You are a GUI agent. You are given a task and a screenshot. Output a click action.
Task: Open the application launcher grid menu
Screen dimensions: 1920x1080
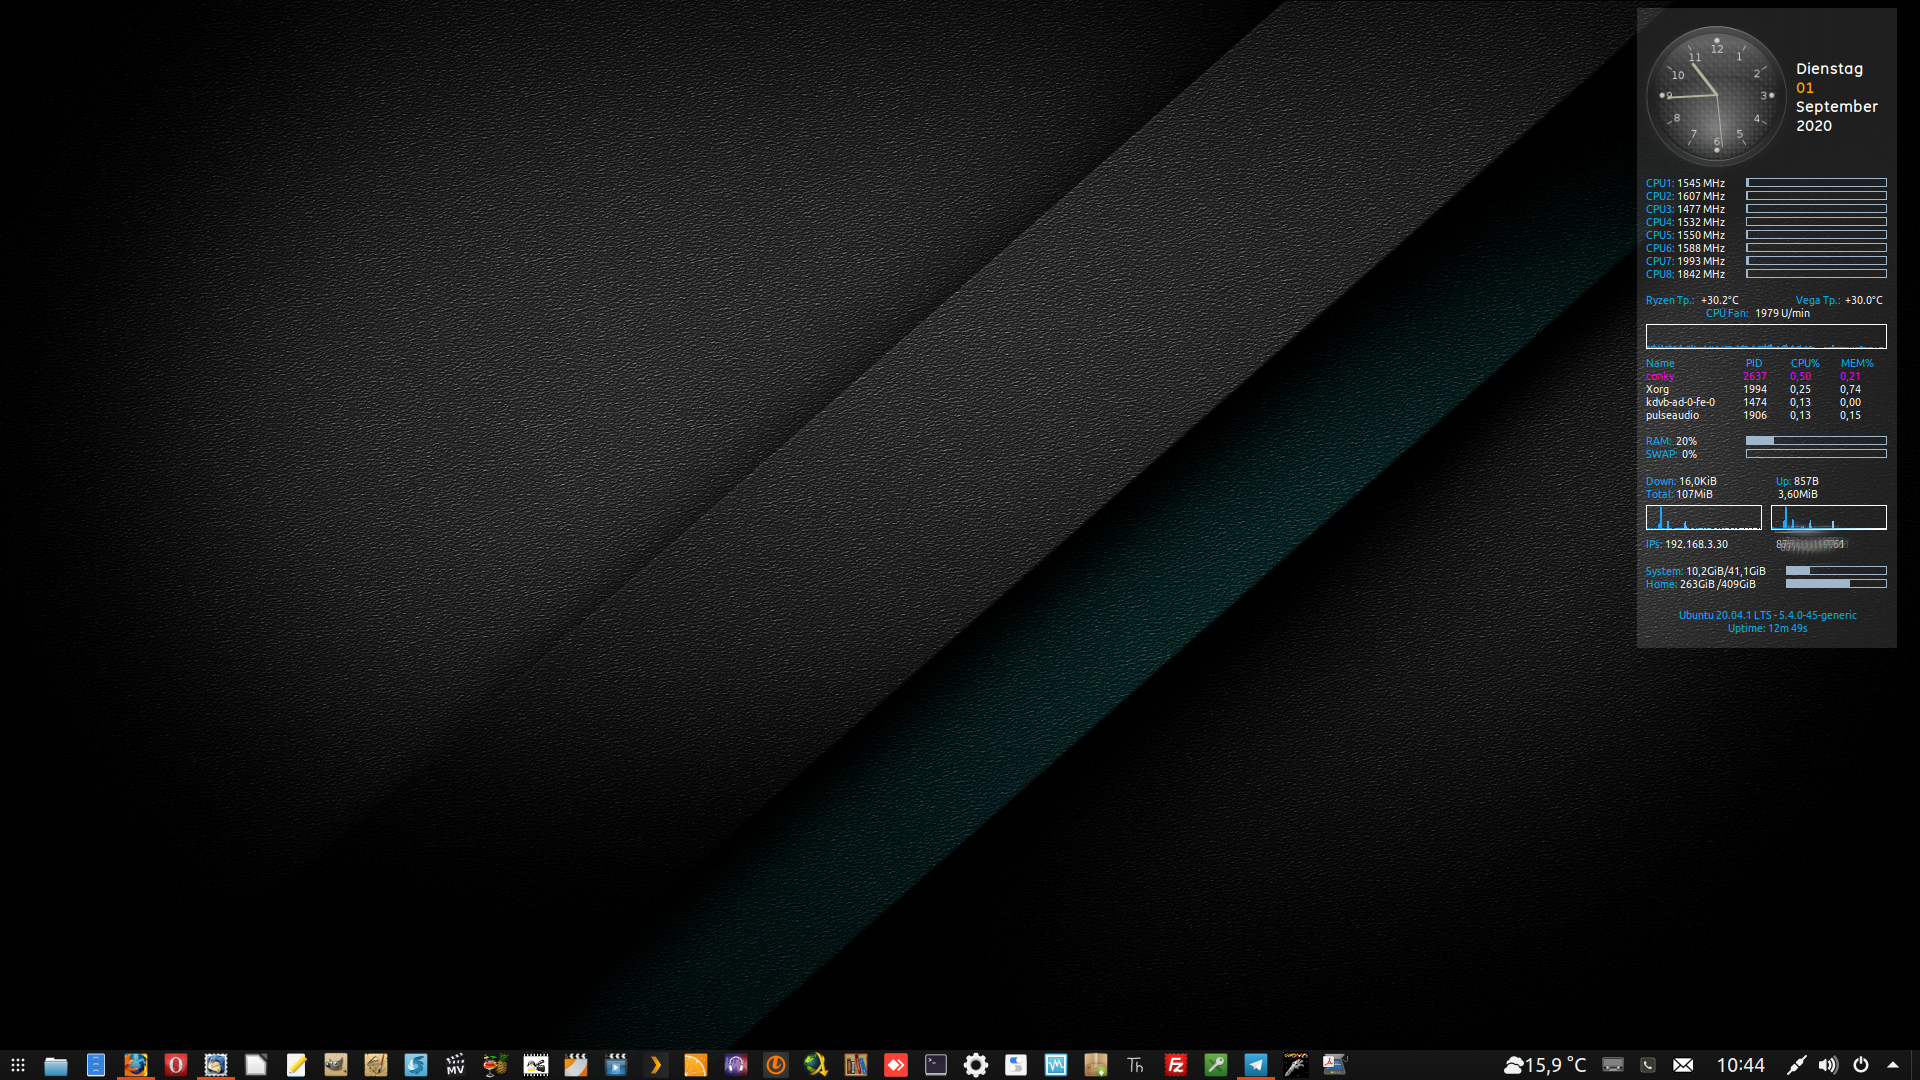(x=17, y=1065)
